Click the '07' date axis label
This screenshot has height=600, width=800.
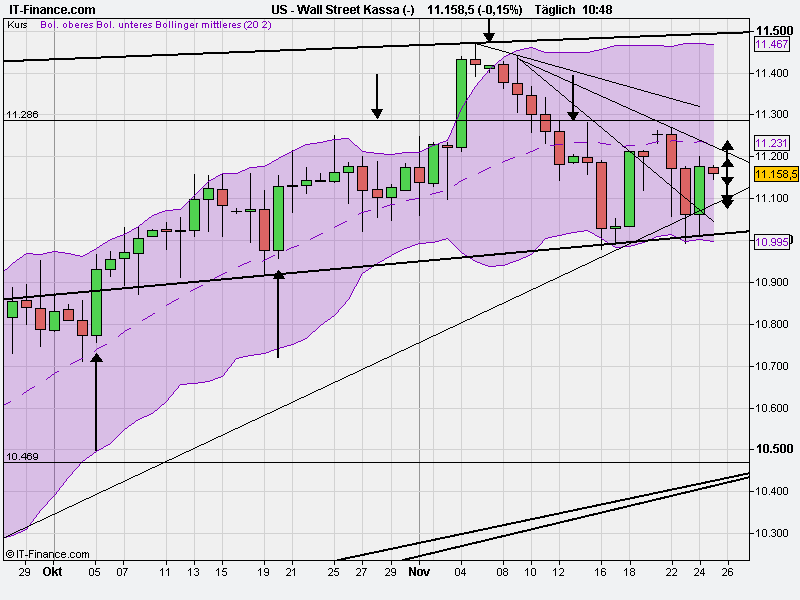(x=122, y=572)
